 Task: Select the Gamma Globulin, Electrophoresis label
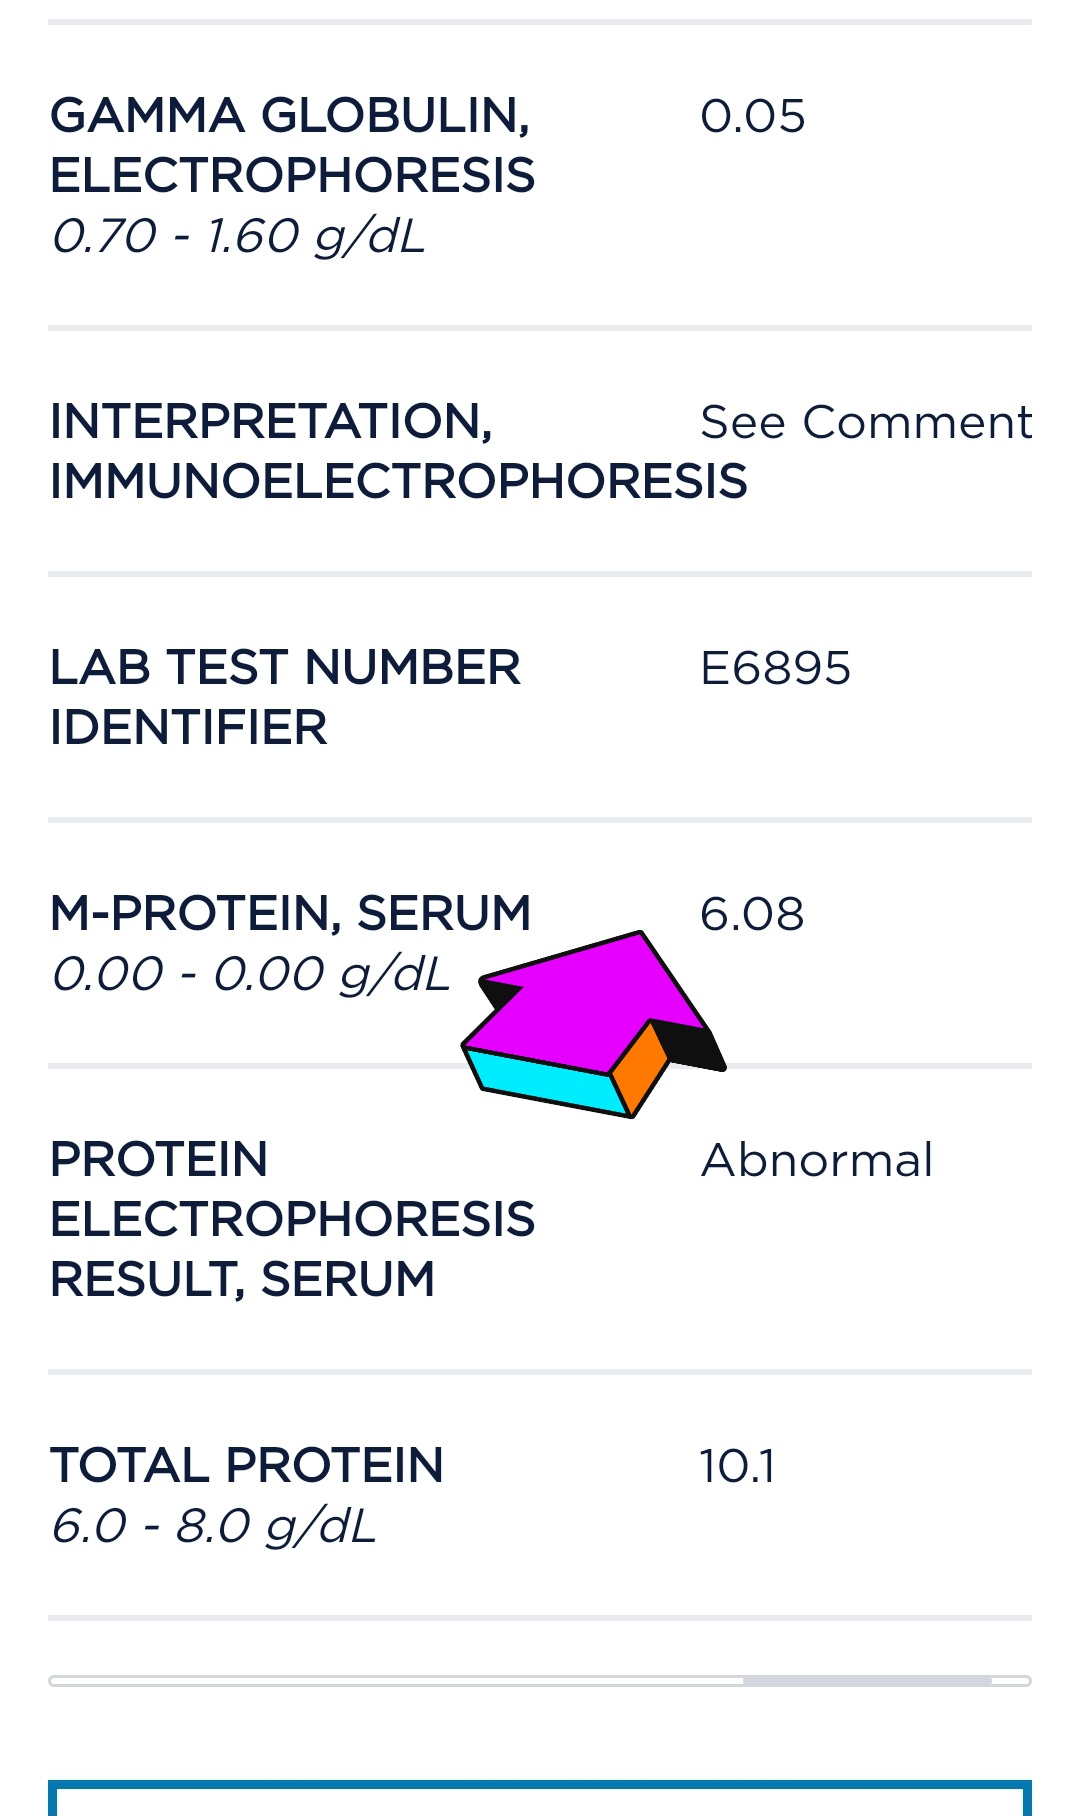[x=292, y=145]
